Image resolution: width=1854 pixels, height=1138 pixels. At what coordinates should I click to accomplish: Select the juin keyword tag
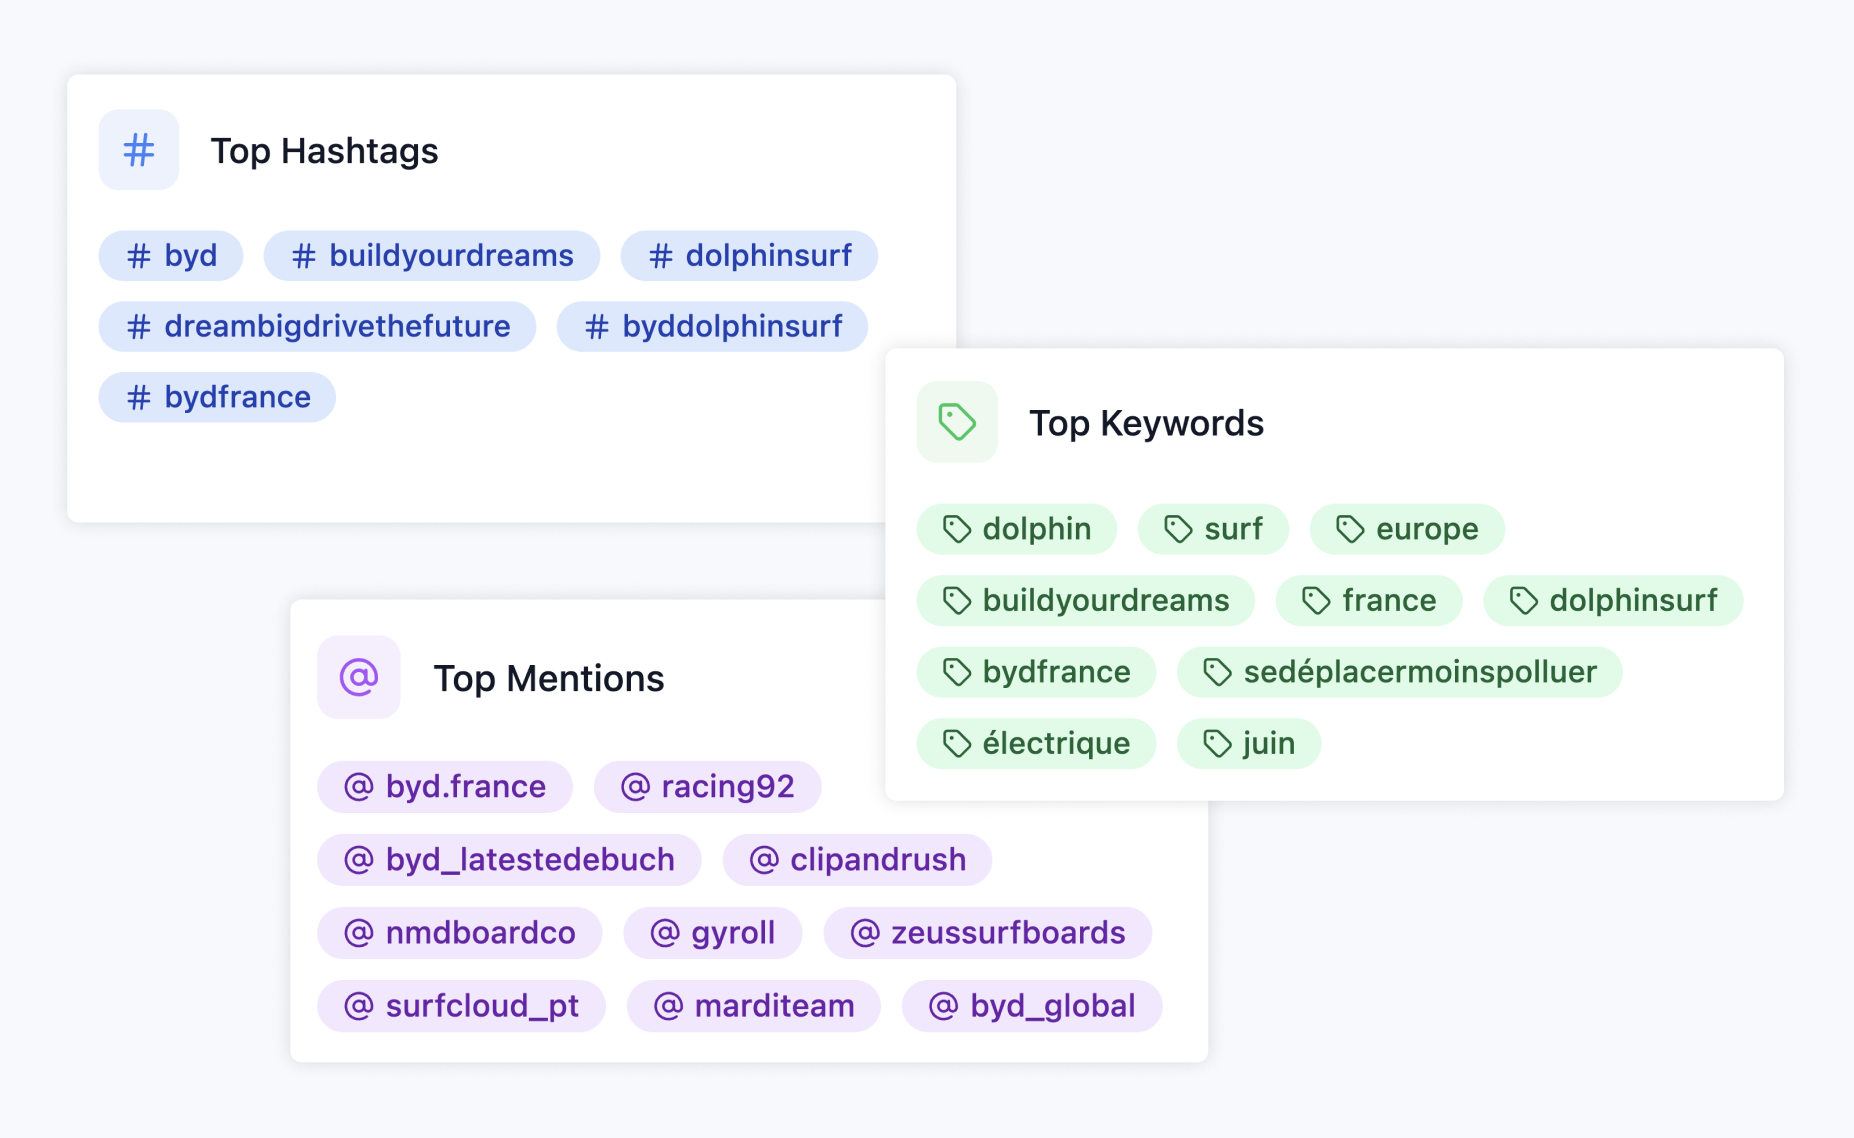click(x=1249, y=744)
